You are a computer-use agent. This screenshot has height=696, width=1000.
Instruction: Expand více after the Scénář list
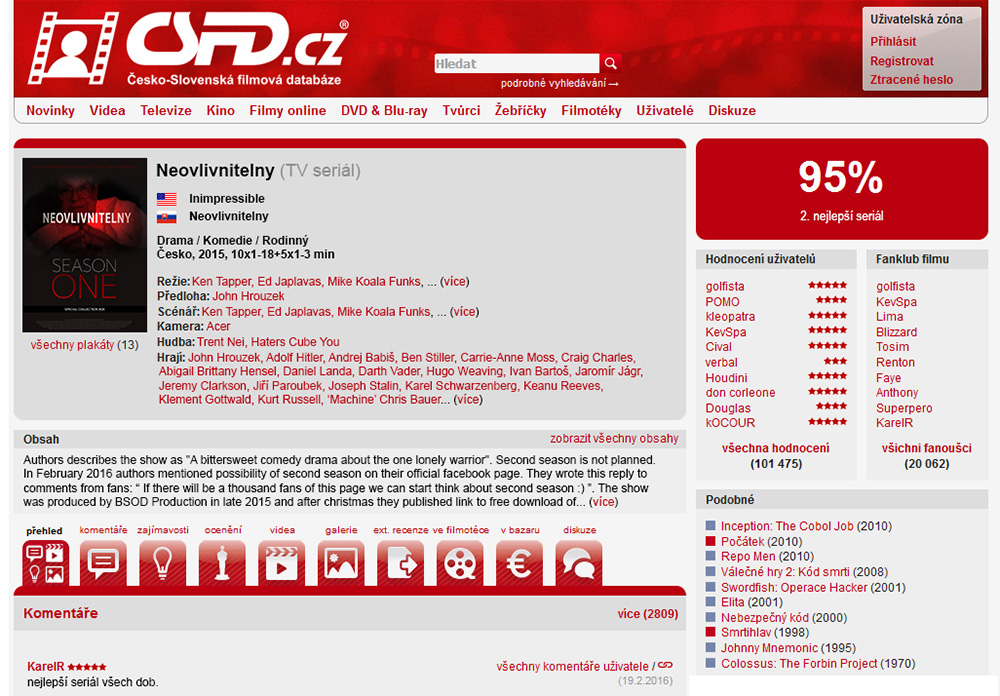[x=464, y=312]
